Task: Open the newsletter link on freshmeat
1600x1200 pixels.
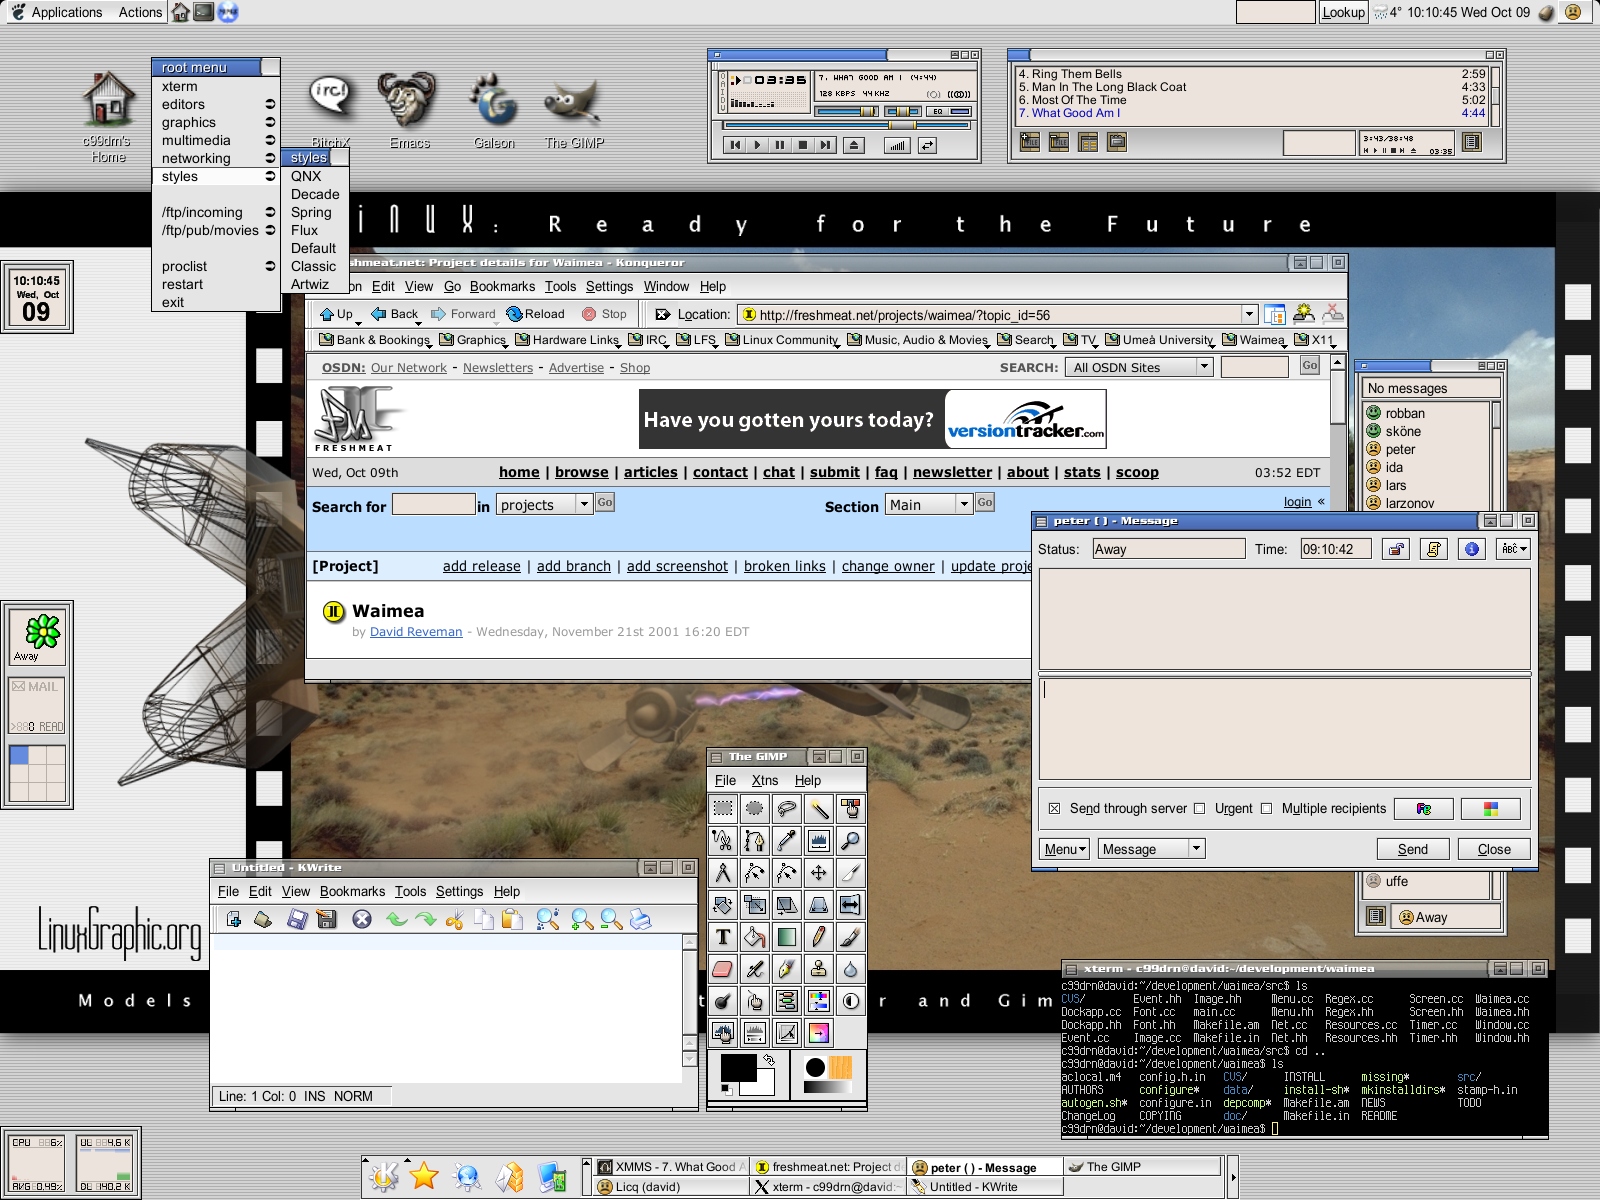Action: coord(952,472)
